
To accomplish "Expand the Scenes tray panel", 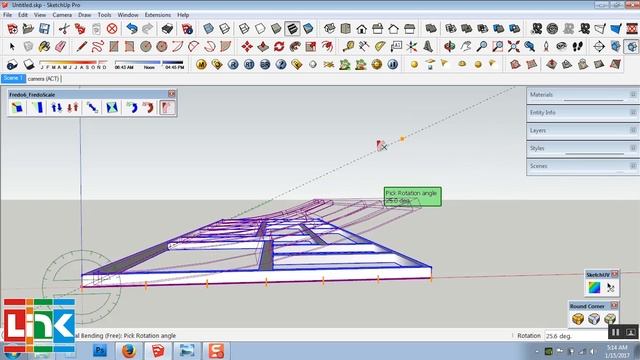I will point(583,166).
